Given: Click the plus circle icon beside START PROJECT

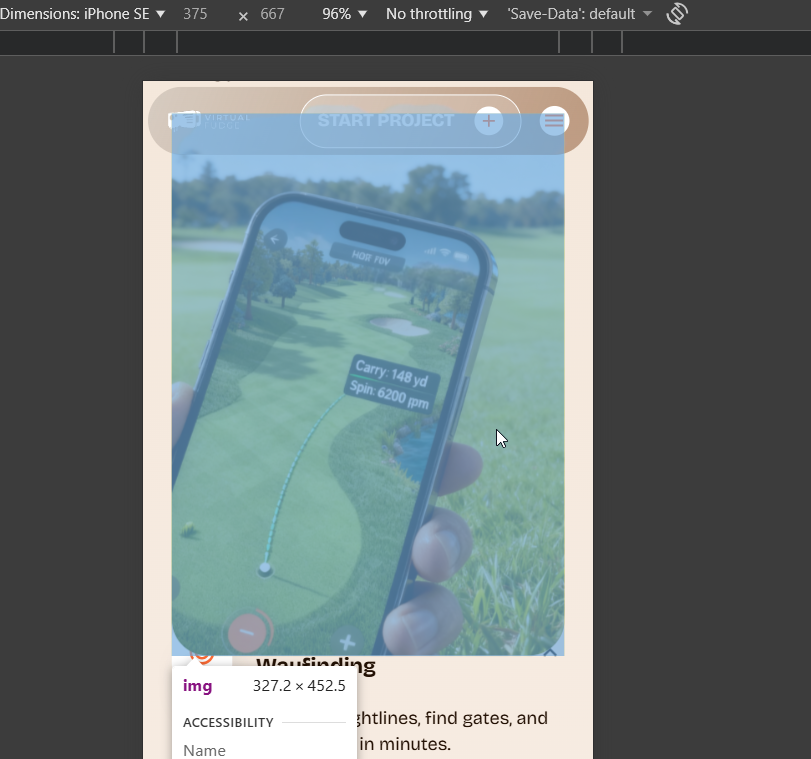Looking at the screenshot, I should pyautogui.click(x=489, y=121).
